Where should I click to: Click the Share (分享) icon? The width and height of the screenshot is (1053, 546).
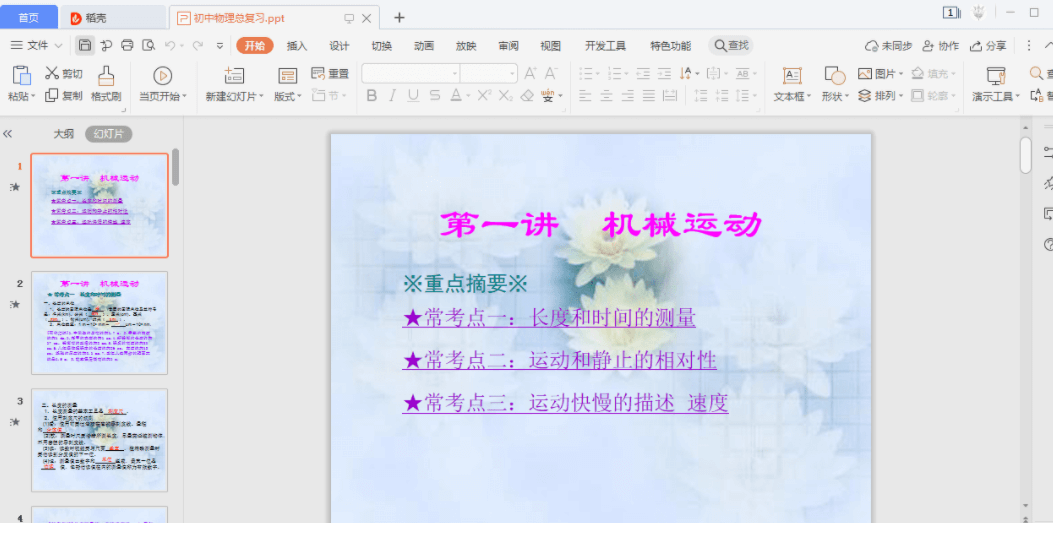pyautogui.click(x=976, y=46)
